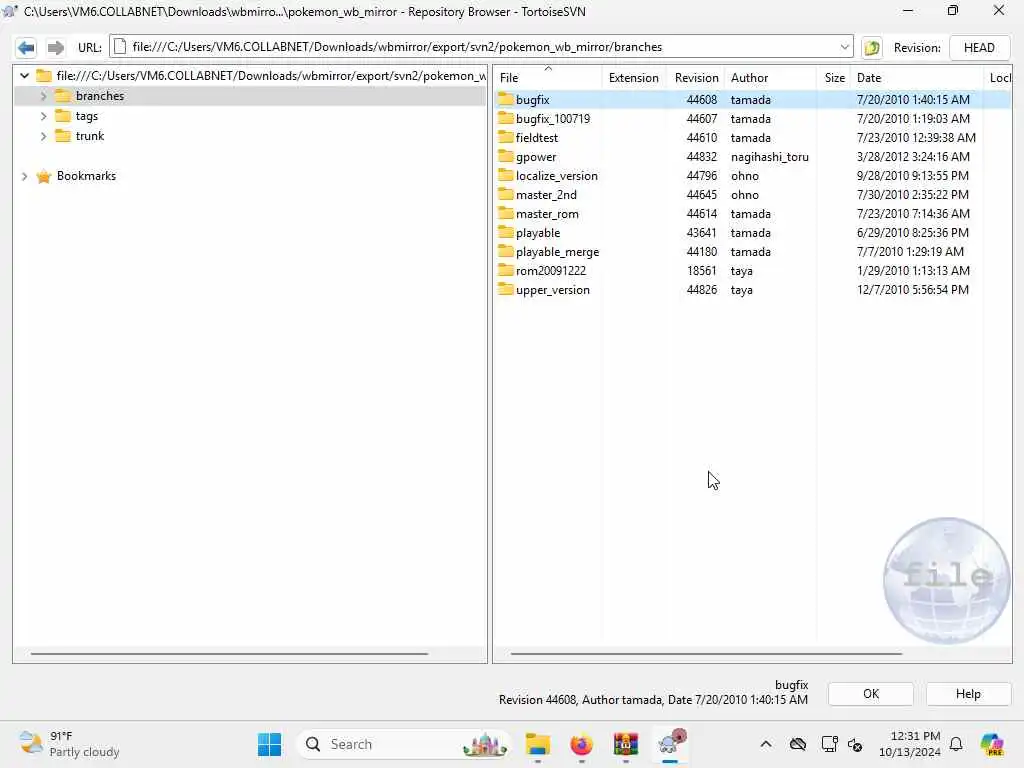Select the Bookmarks tree item
Viewport: 1024px width, 768px height.
pyautogui.click(x=86, y=176)
